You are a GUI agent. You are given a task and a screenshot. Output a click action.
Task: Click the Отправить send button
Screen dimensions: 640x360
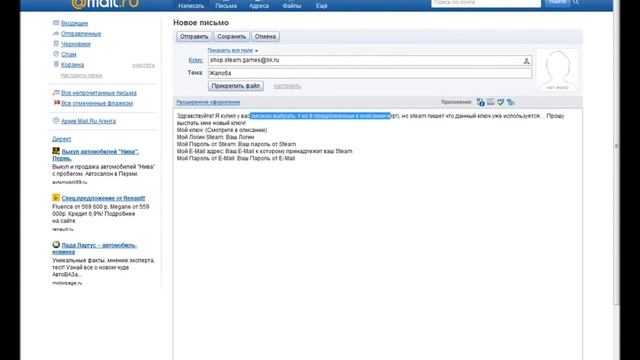click(x=194, y=36)
